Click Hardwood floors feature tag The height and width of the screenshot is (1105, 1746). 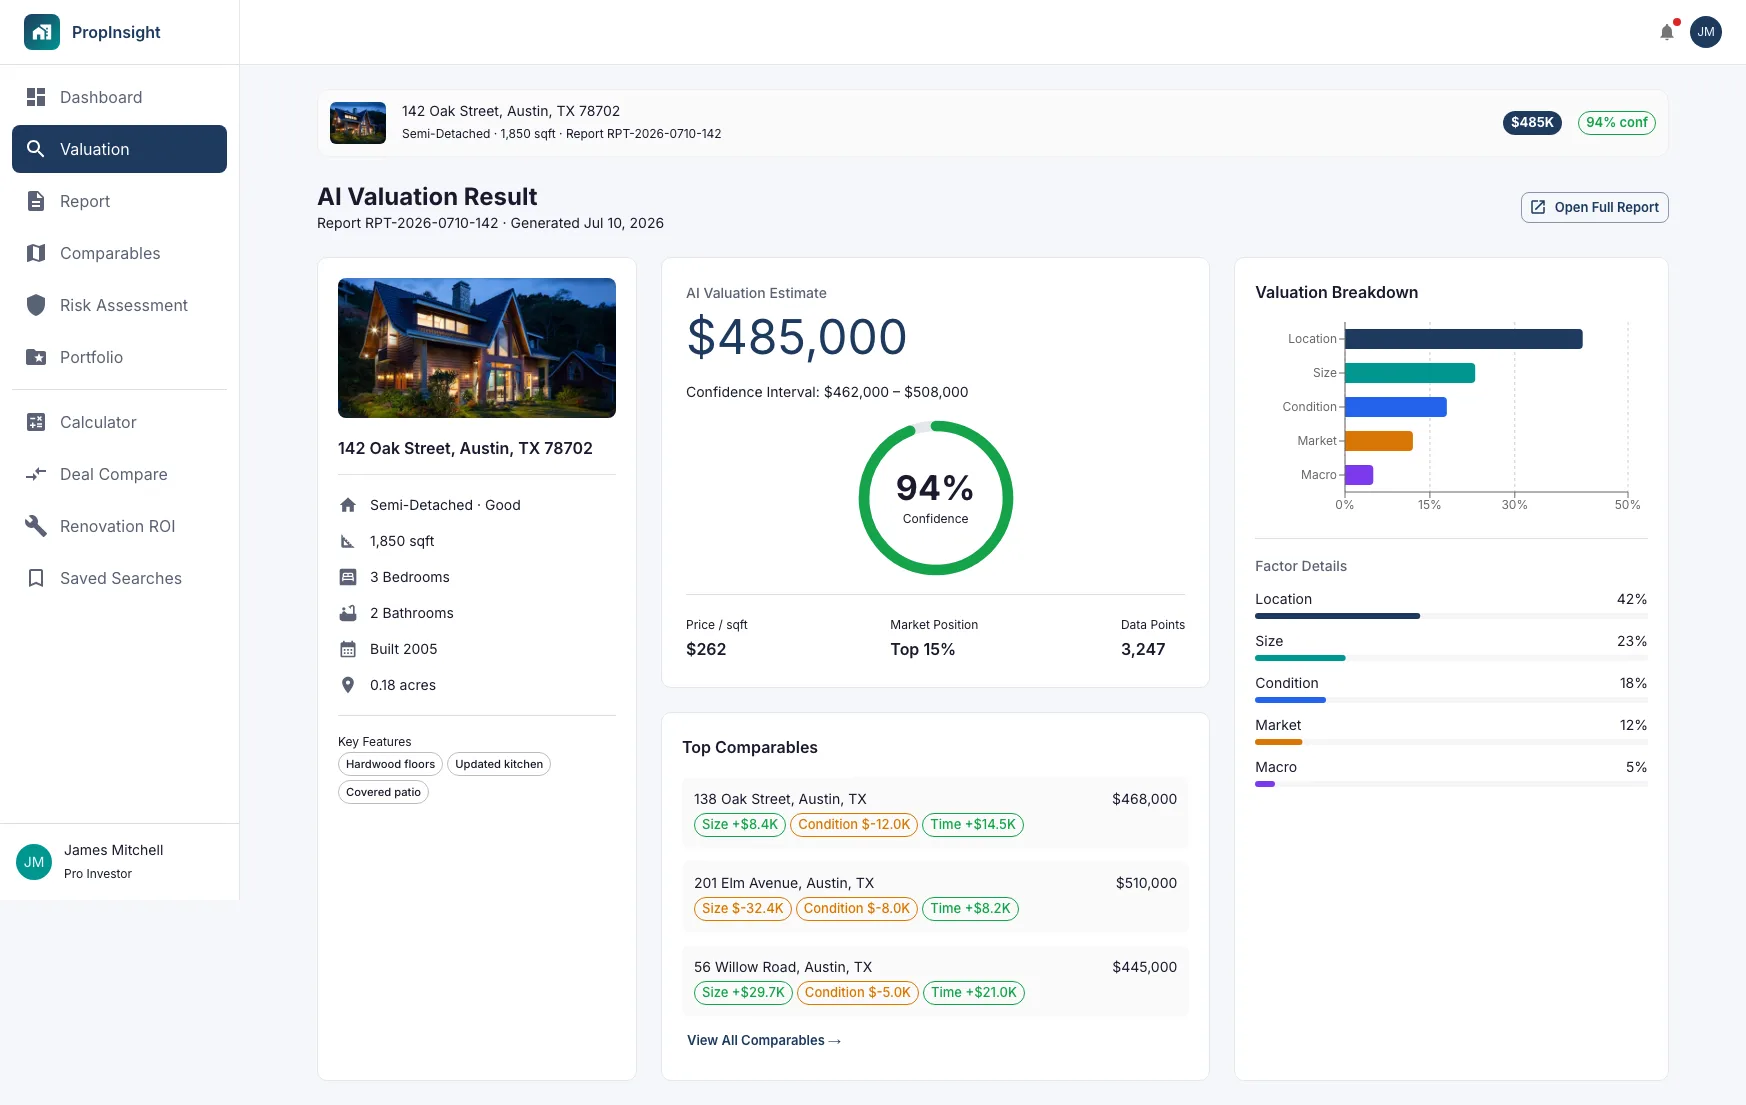pyautogui.click(x=390, y=764)
